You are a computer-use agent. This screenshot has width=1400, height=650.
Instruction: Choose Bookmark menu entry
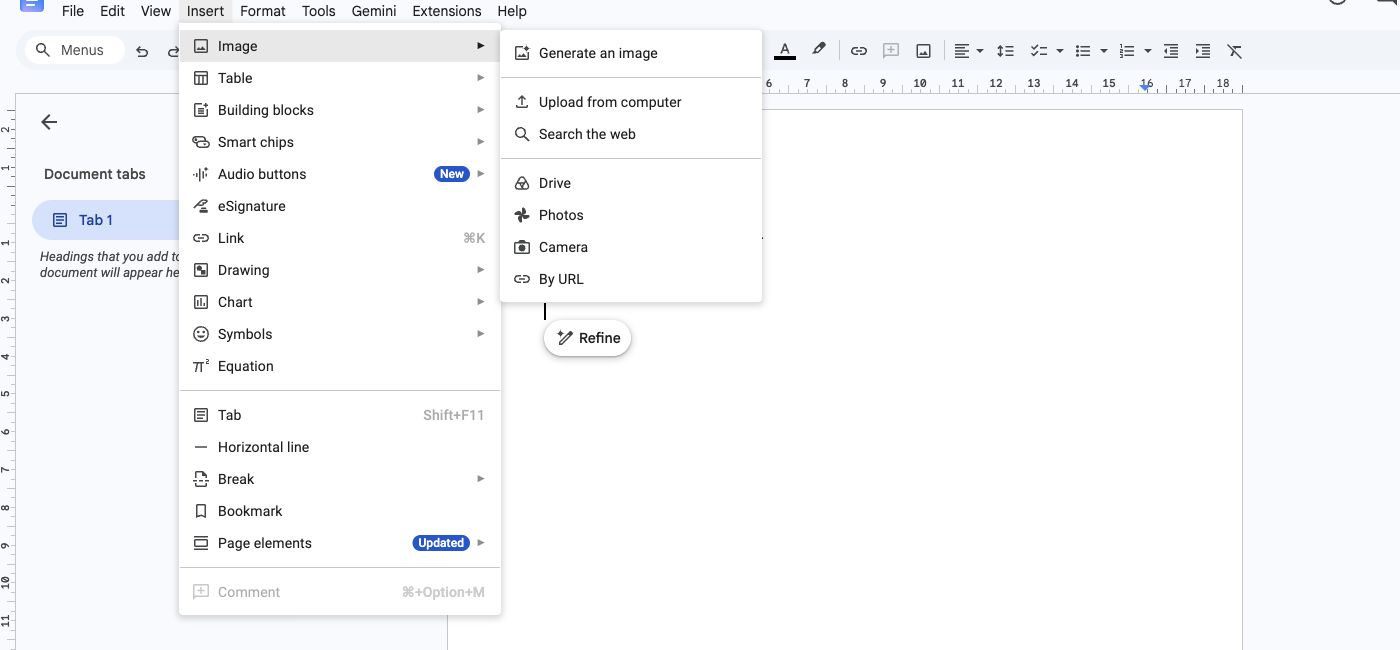tap(340, 511)
